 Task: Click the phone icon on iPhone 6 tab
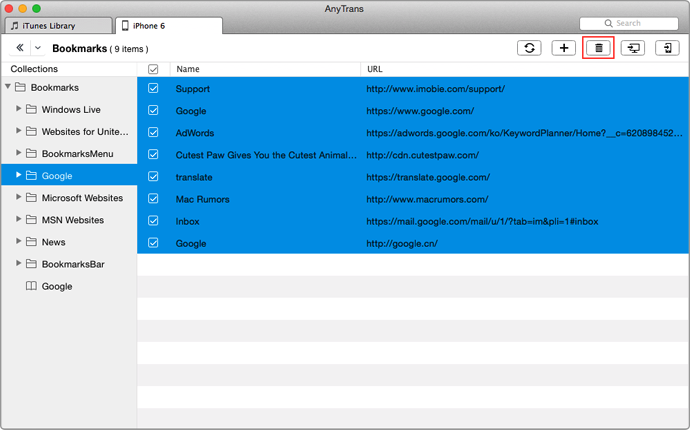tap(125, 26)
